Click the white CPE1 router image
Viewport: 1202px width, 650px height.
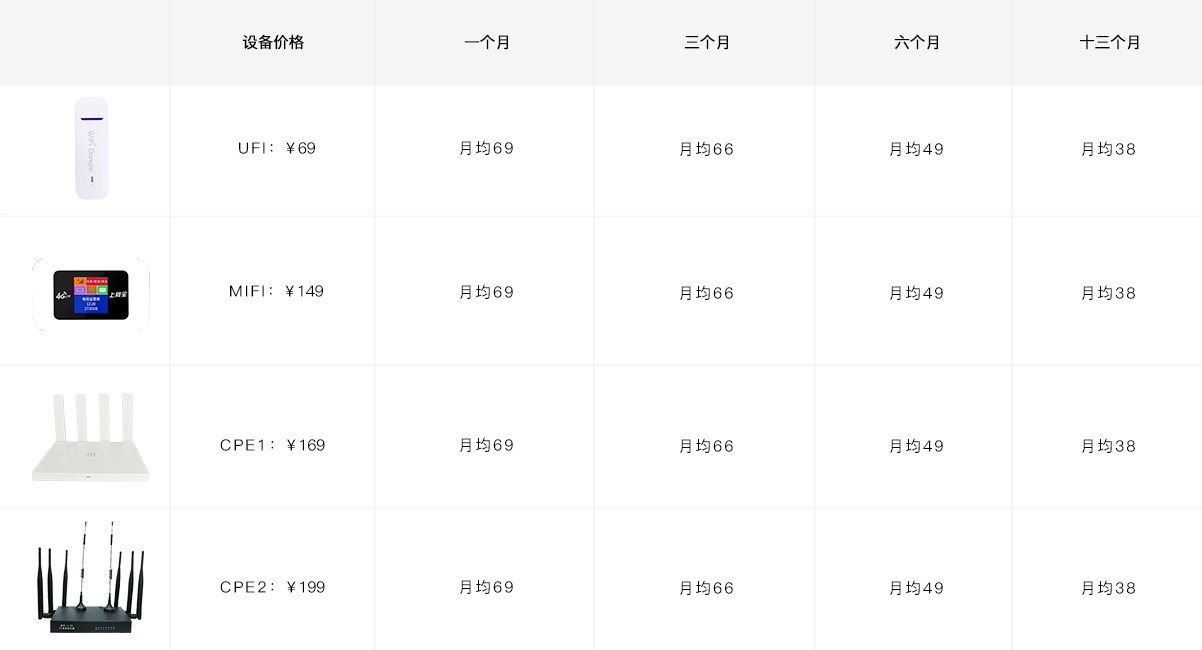(90, 439)
